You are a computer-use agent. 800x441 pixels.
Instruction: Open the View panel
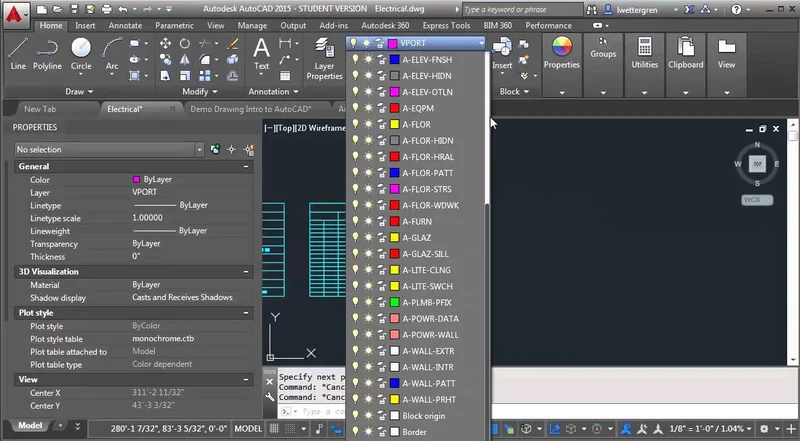tap(727, 53)
